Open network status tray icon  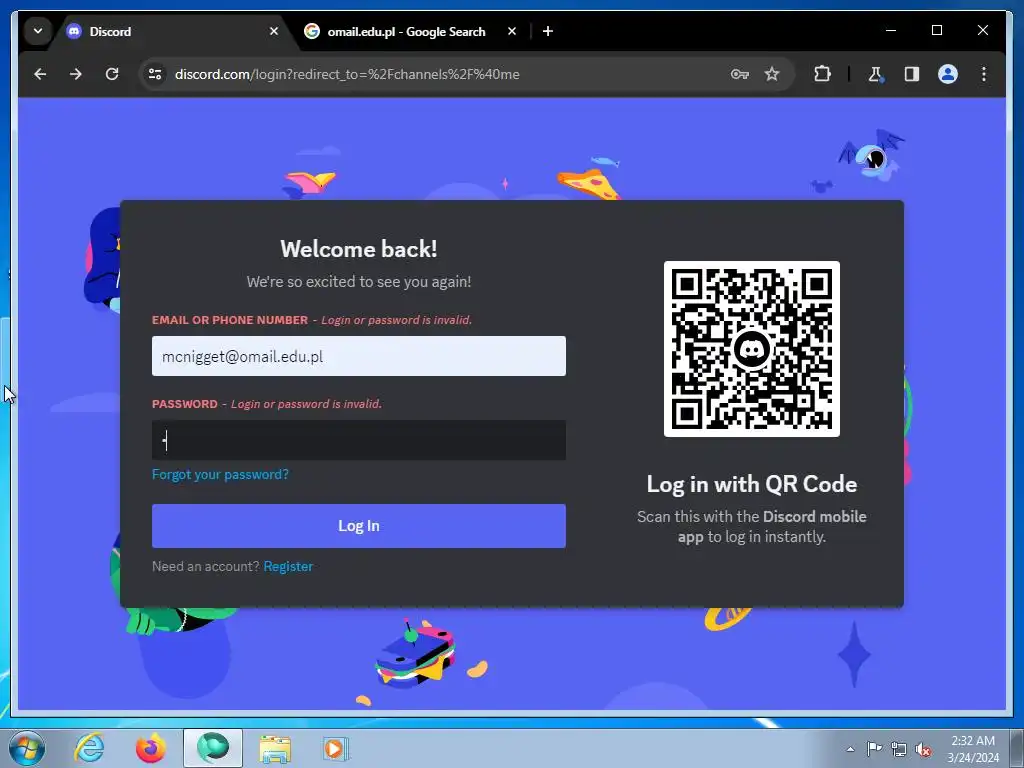(x=899, y=749)
